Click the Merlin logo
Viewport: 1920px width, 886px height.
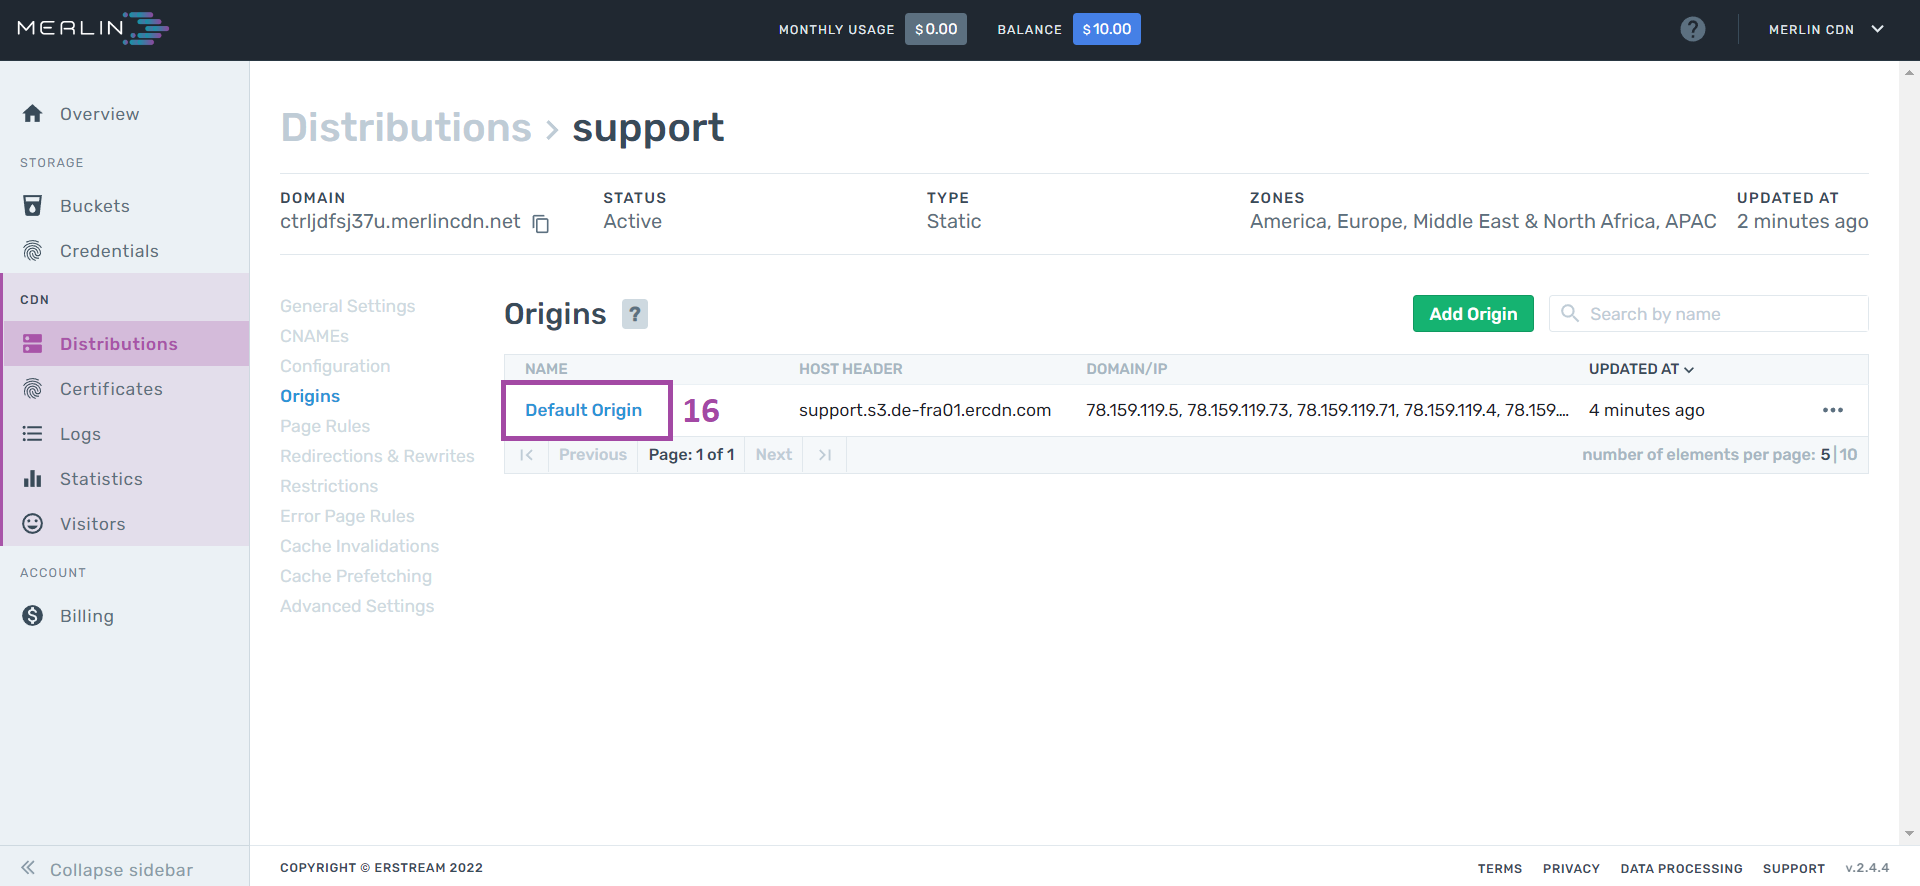pyautogui.click(x=93, y=29)
